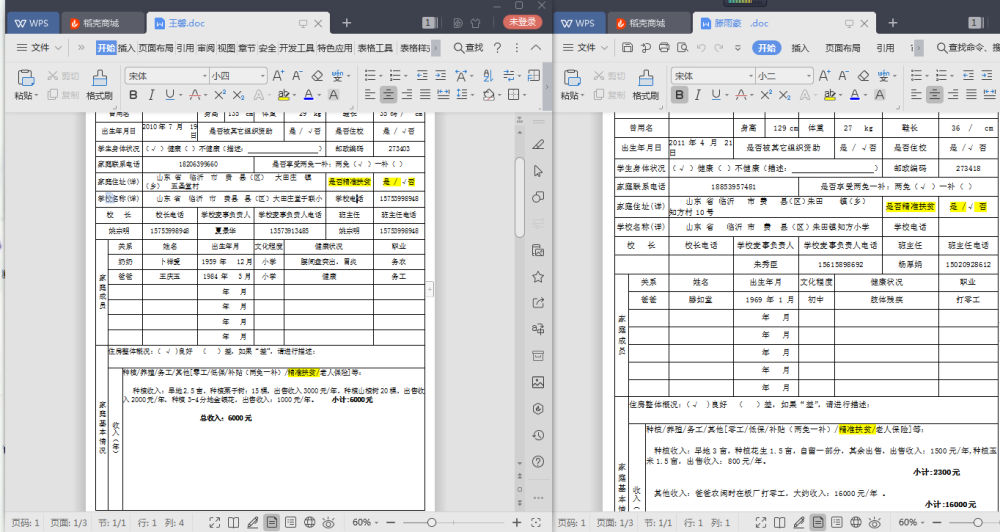The width and height of the screenshot is (1000, 532).
Task: Toggle Italic in the right WPS window
Action: (x=697, y=94)
